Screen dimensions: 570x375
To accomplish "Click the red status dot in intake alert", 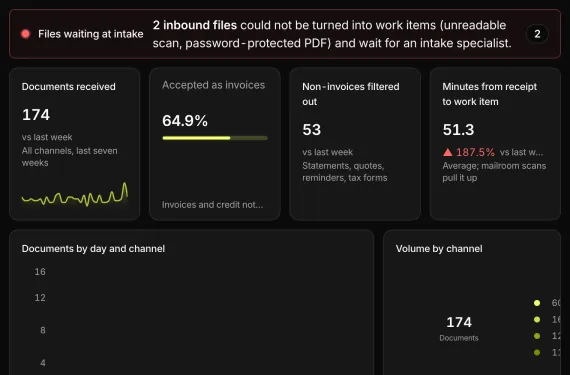I will coord(25,34).
